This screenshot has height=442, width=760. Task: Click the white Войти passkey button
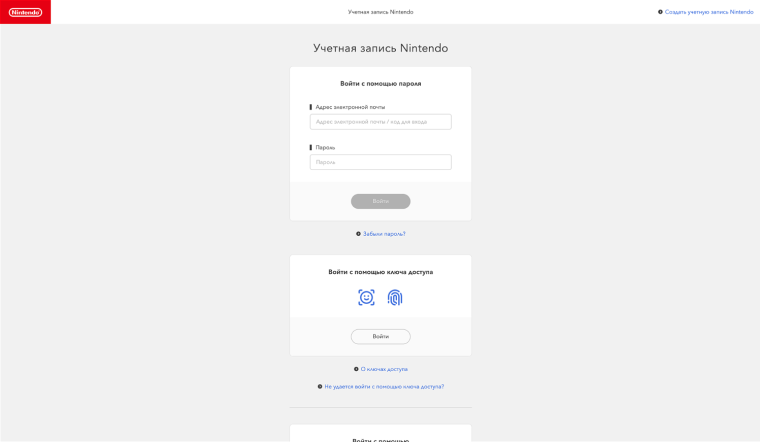380,336
